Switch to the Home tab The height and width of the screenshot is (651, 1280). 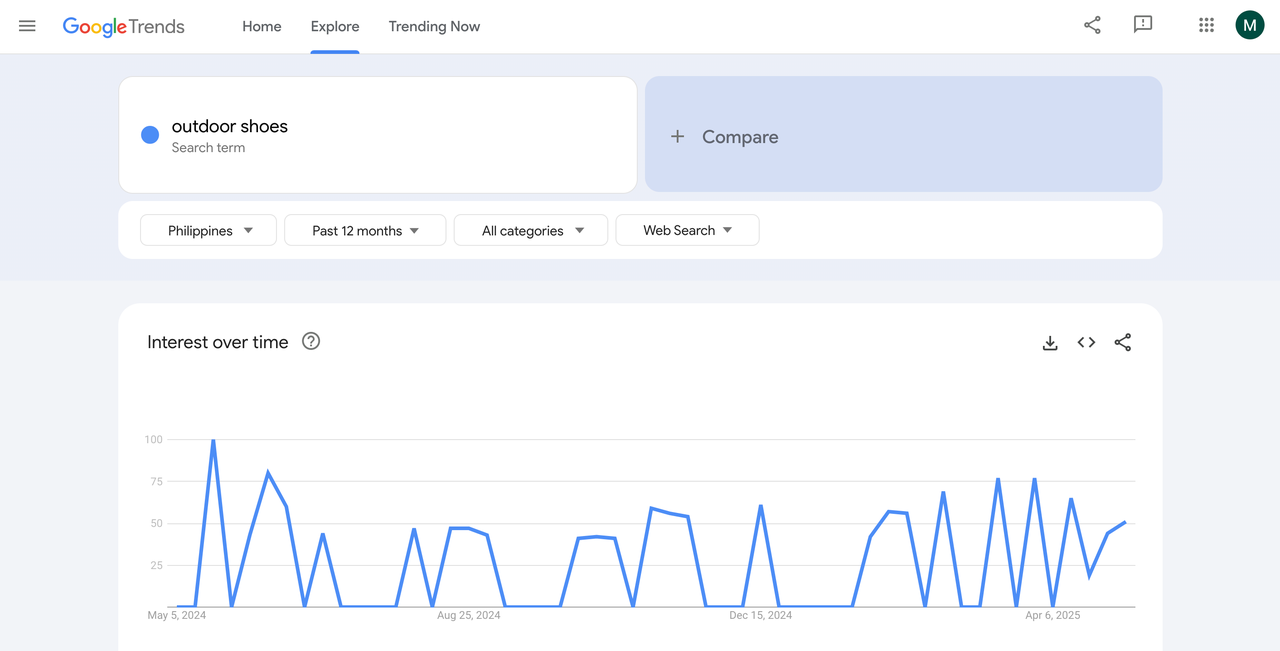261,26
